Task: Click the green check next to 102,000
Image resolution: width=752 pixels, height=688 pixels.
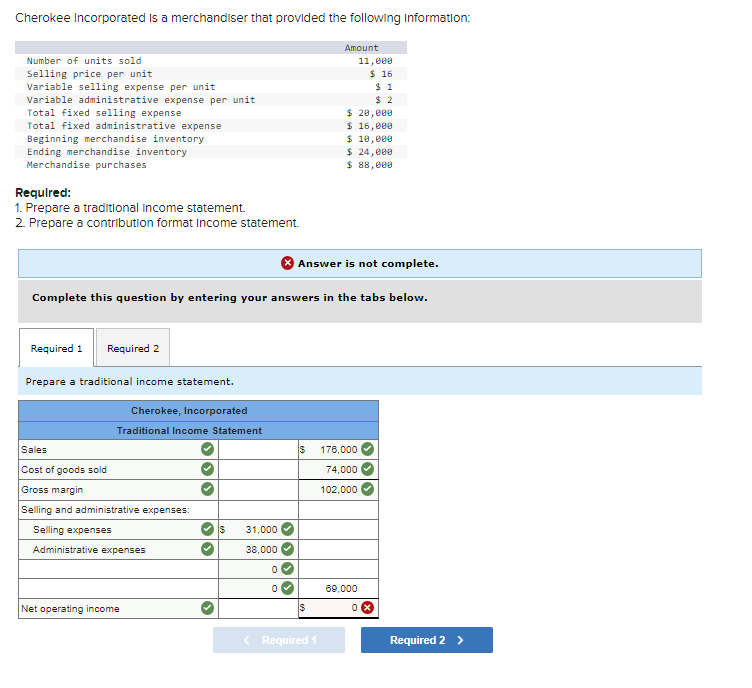Action: pyautogui.click(x=367, y=489)
